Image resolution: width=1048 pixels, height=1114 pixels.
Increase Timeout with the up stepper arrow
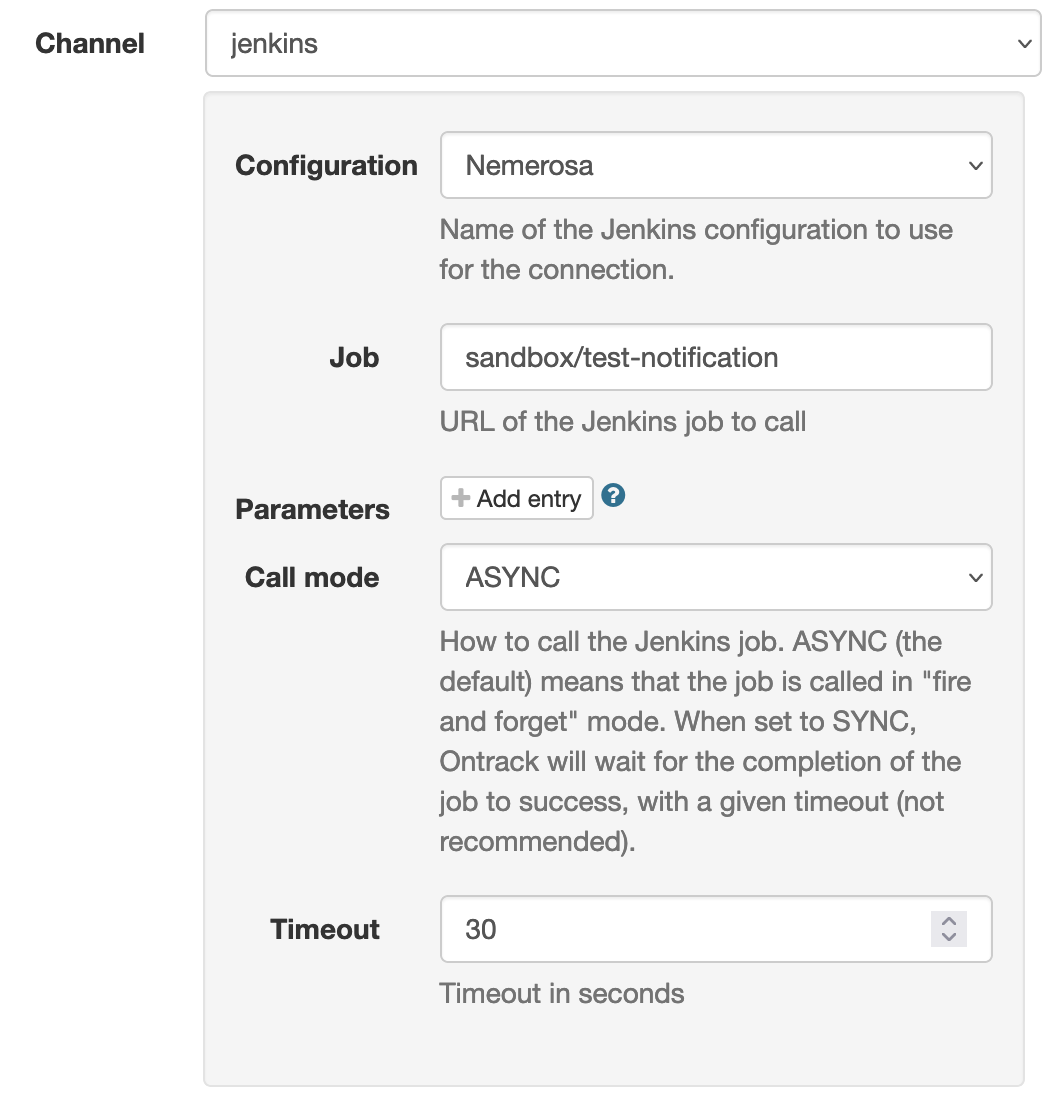(x=949, y=921)
